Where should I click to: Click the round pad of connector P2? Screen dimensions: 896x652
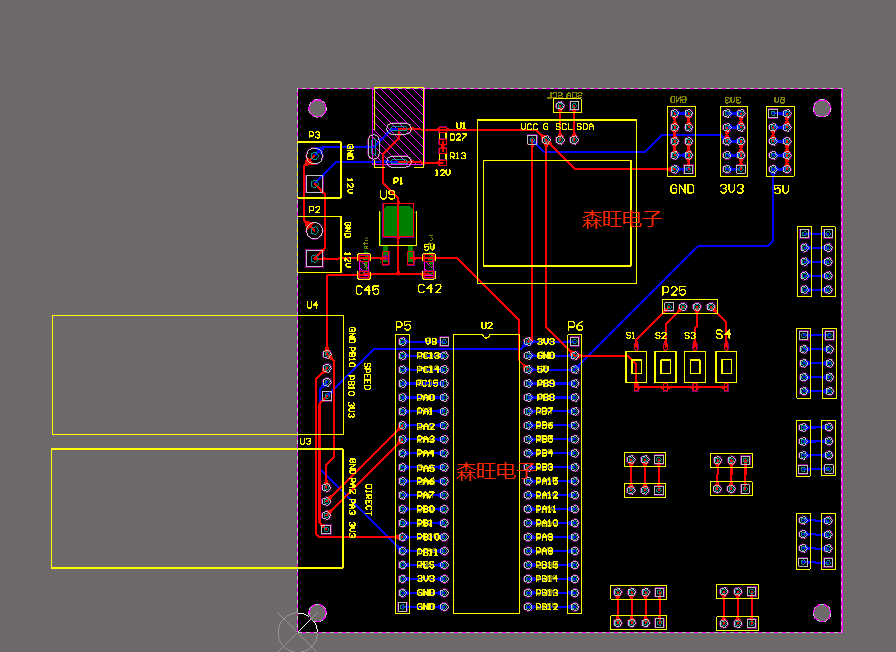coord(314,231)
